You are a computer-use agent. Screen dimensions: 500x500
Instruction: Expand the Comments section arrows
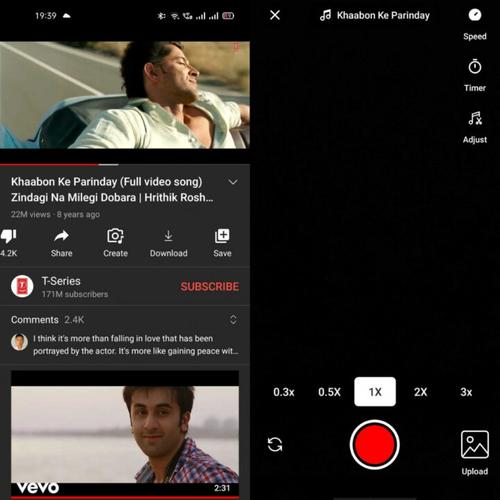point(233,320)
